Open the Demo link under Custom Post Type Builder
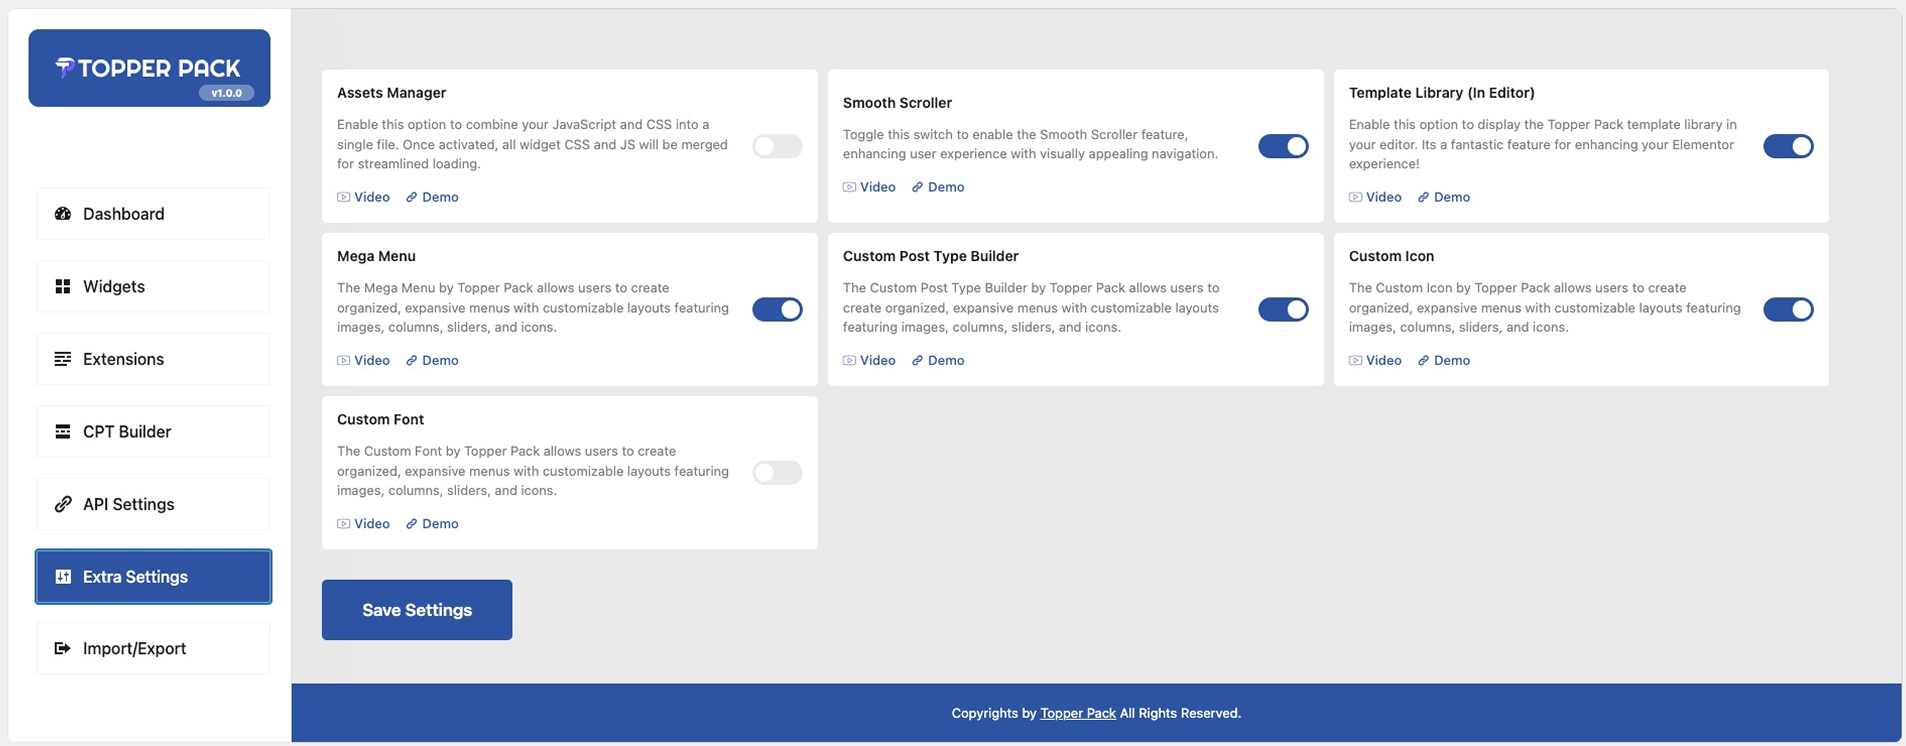 click(945, 360)
